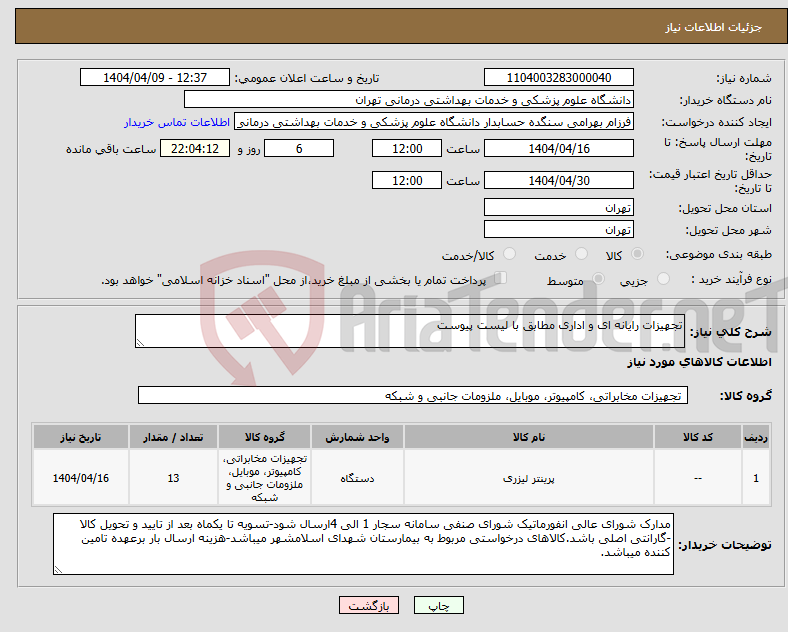This screenshot has height=632, width=788.
Task: Click the price validity 12:00 time field
Action: point(407,180)
